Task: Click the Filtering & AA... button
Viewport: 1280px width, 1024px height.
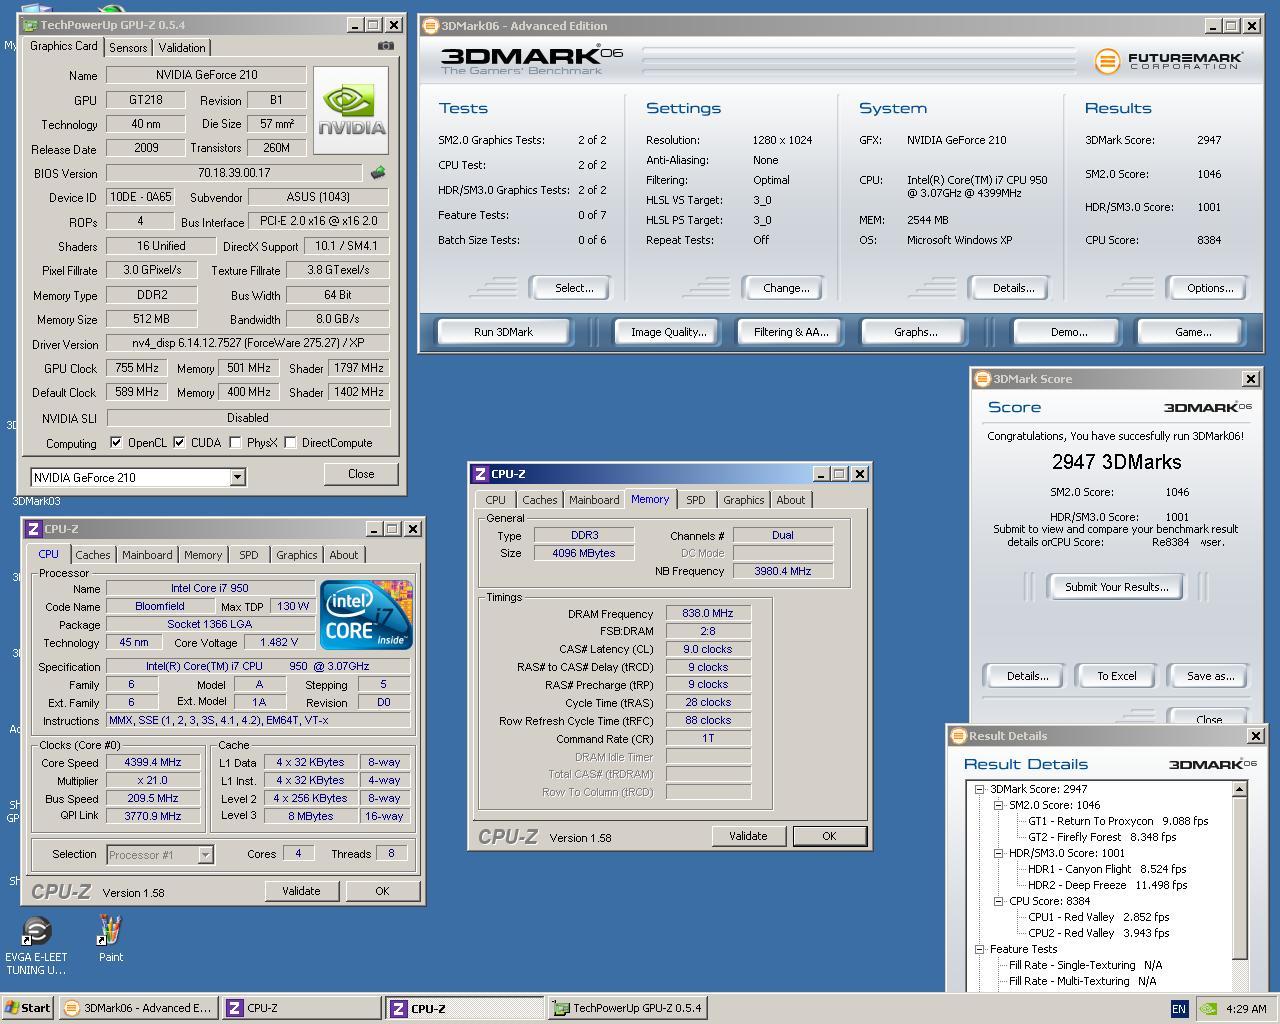Action: click(x=791, y=332)
